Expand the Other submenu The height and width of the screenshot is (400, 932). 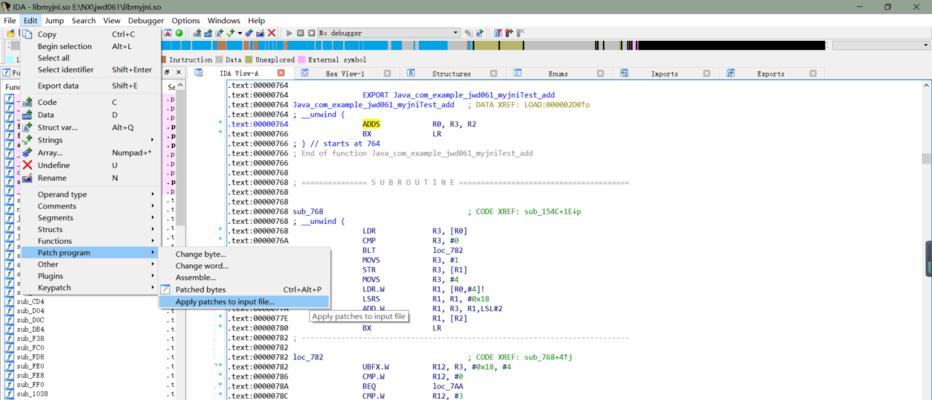[x=91, y=264]
